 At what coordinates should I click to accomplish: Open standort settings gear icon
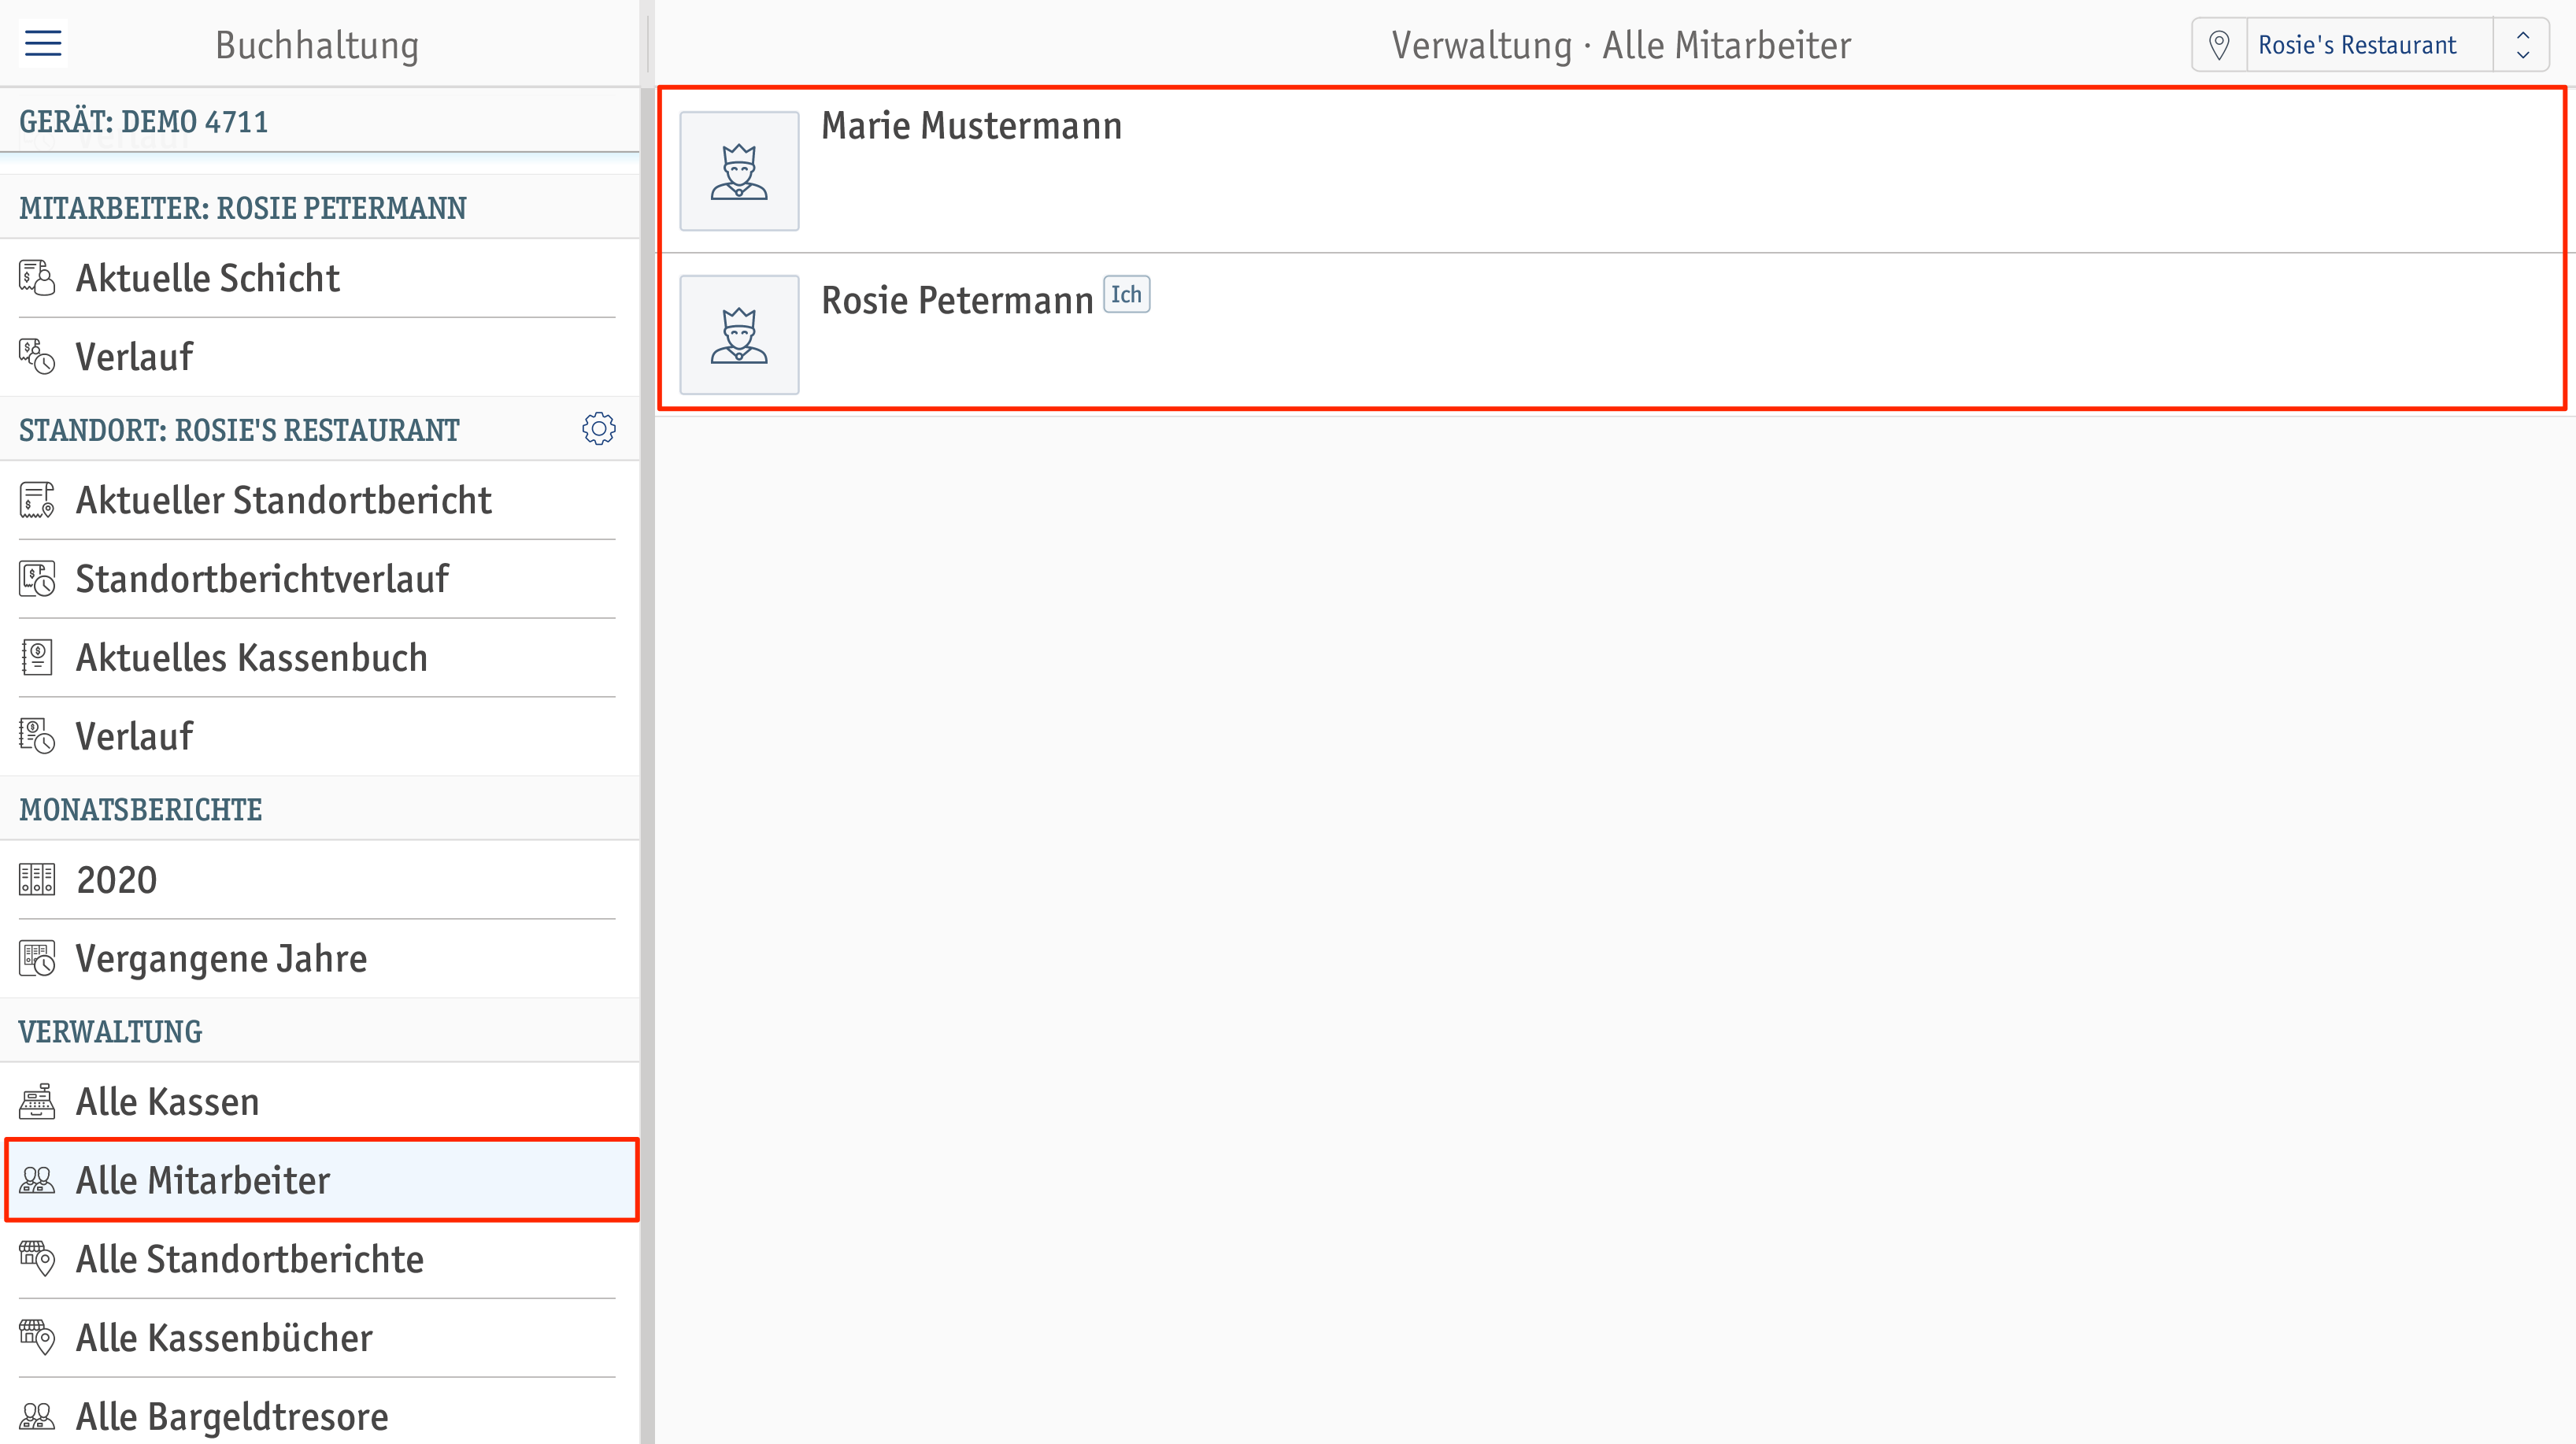599,429
